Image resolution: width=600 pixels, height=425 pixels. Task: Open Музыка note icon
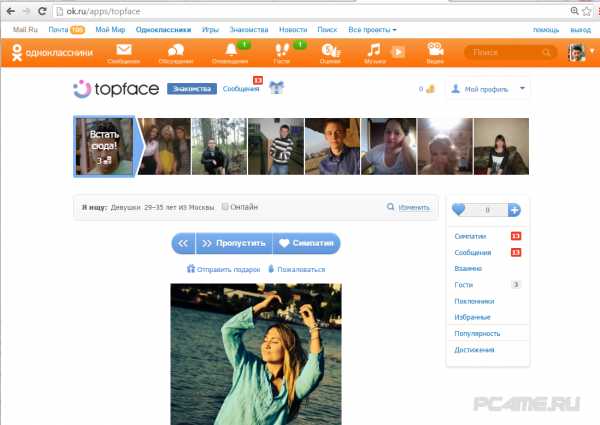pos(373,52)
